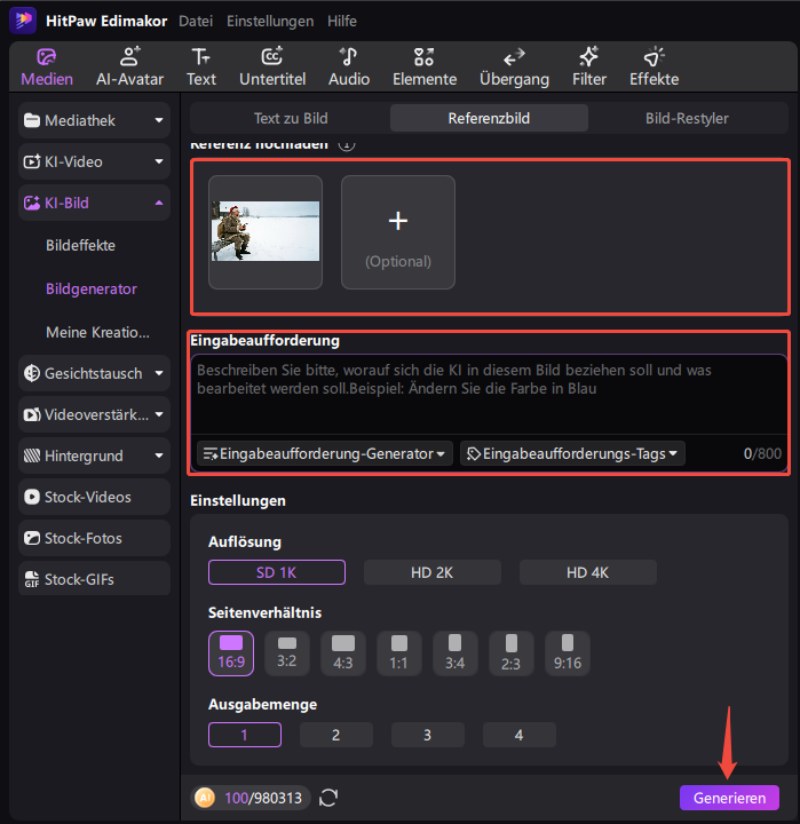This screenshot has height=824, width=800.
Task: Open the Effekte tool
Action: [x=654, y=66]
